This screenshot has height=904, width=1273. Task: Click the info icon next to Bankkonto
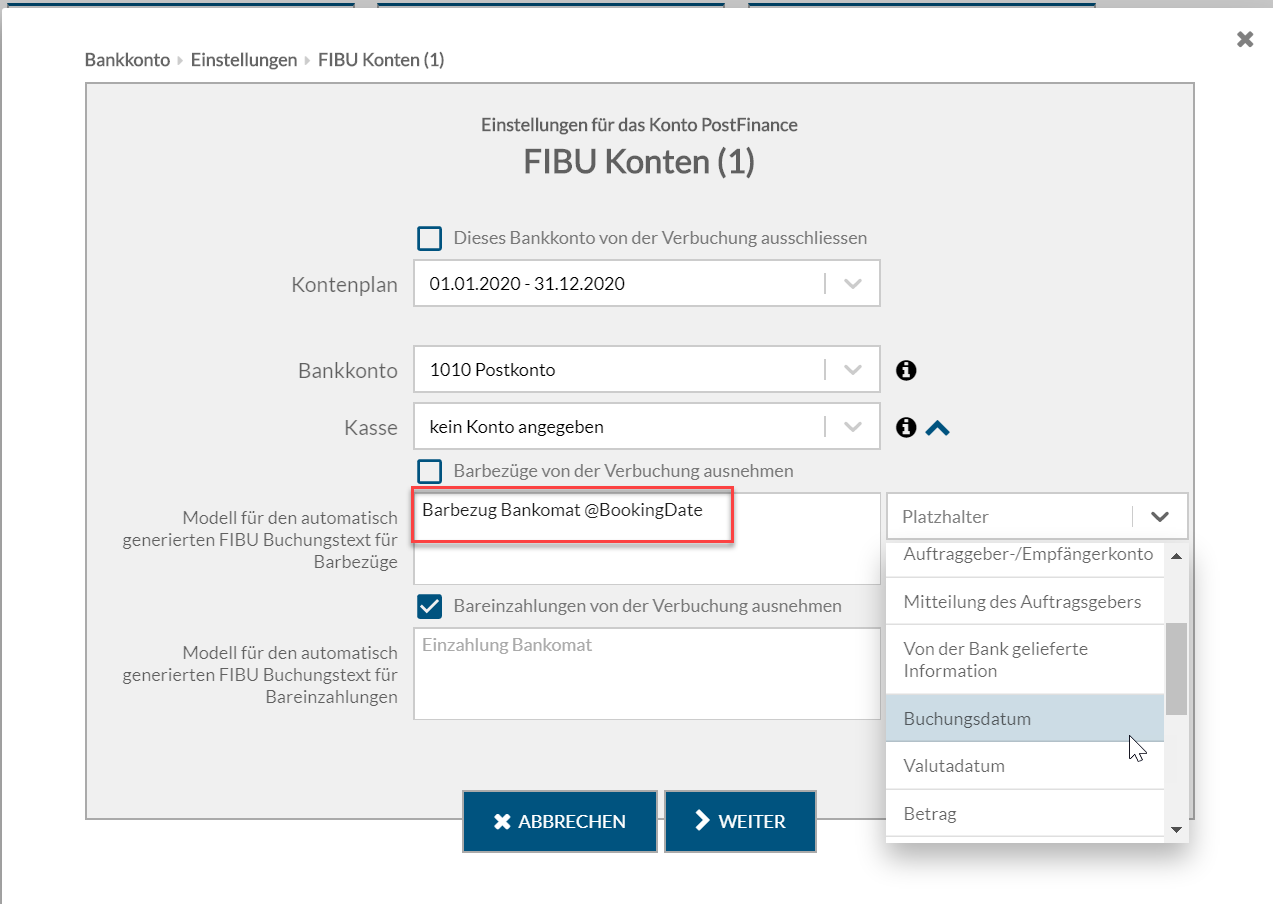click(906, 370)
